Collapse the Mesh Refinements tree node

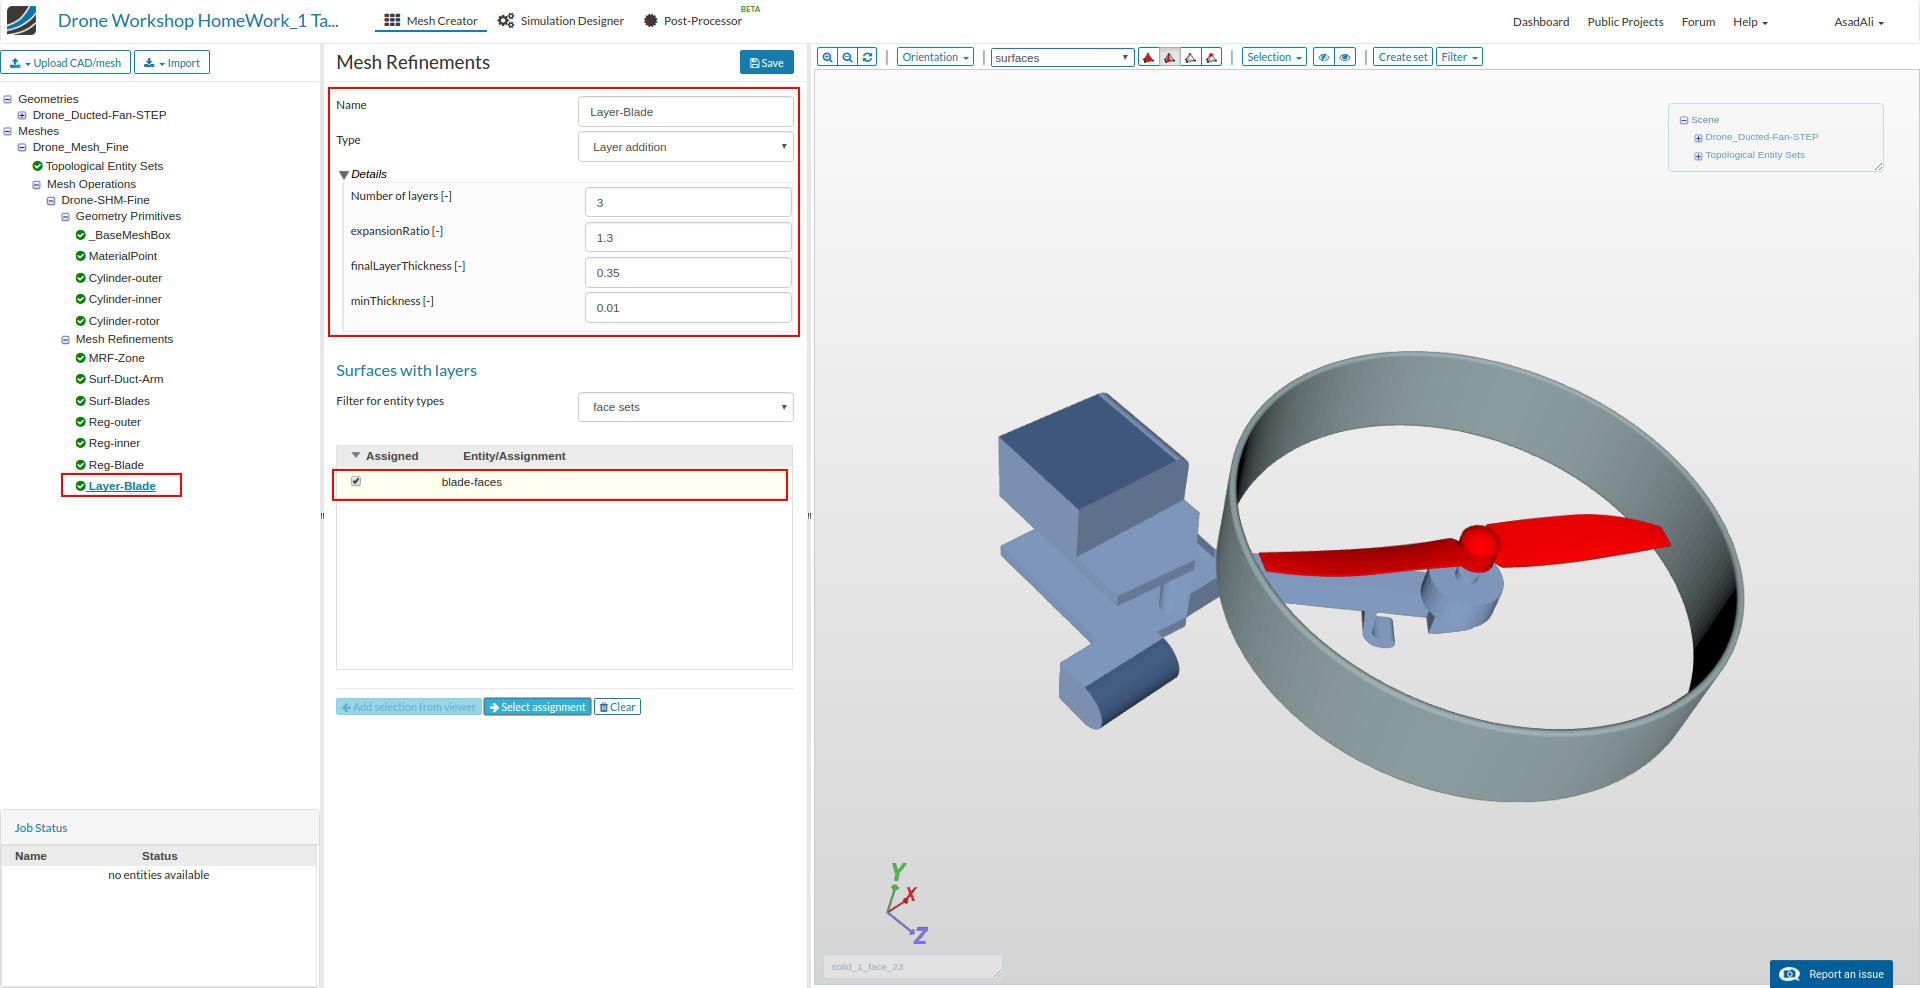(66, 340)
